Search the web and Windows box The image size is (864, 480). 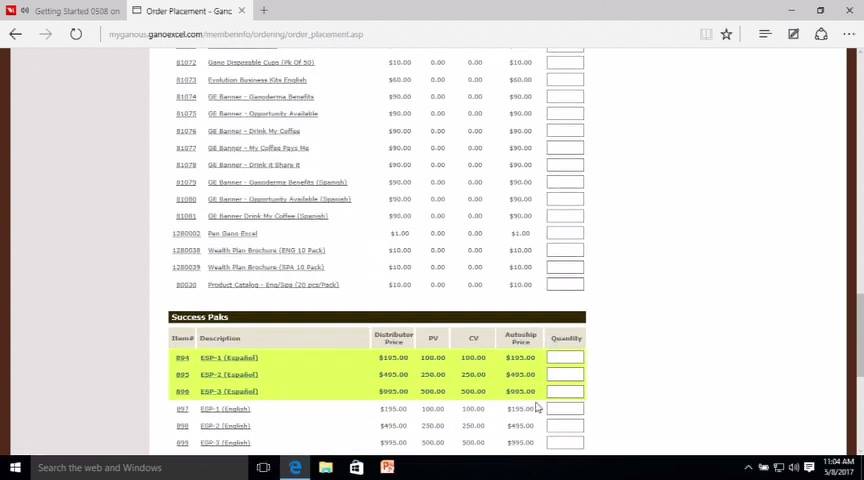[x=139, y=467]
